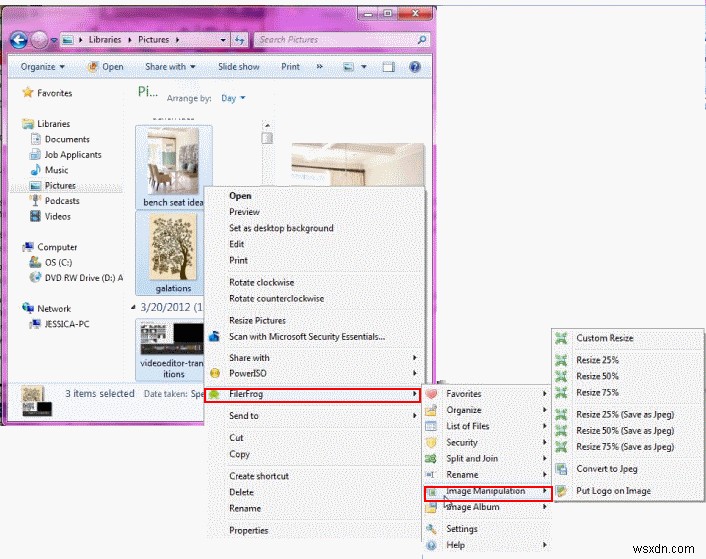Image resolution: width=706 pixels, height=559 pixels.
Task: Click the Forward navigation arrow
Action: [39, 40]
